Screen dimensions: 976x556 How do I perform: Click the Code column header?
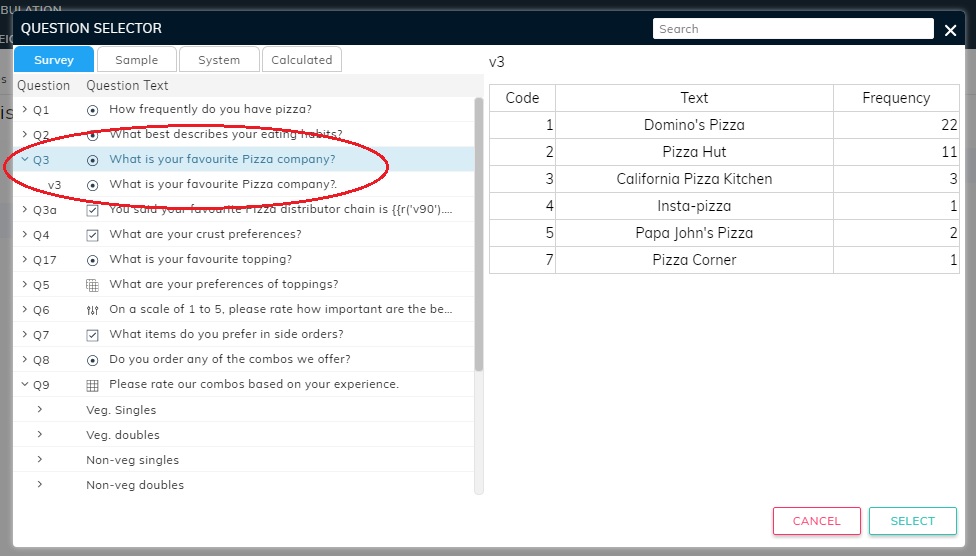click(x=522, y=98)
